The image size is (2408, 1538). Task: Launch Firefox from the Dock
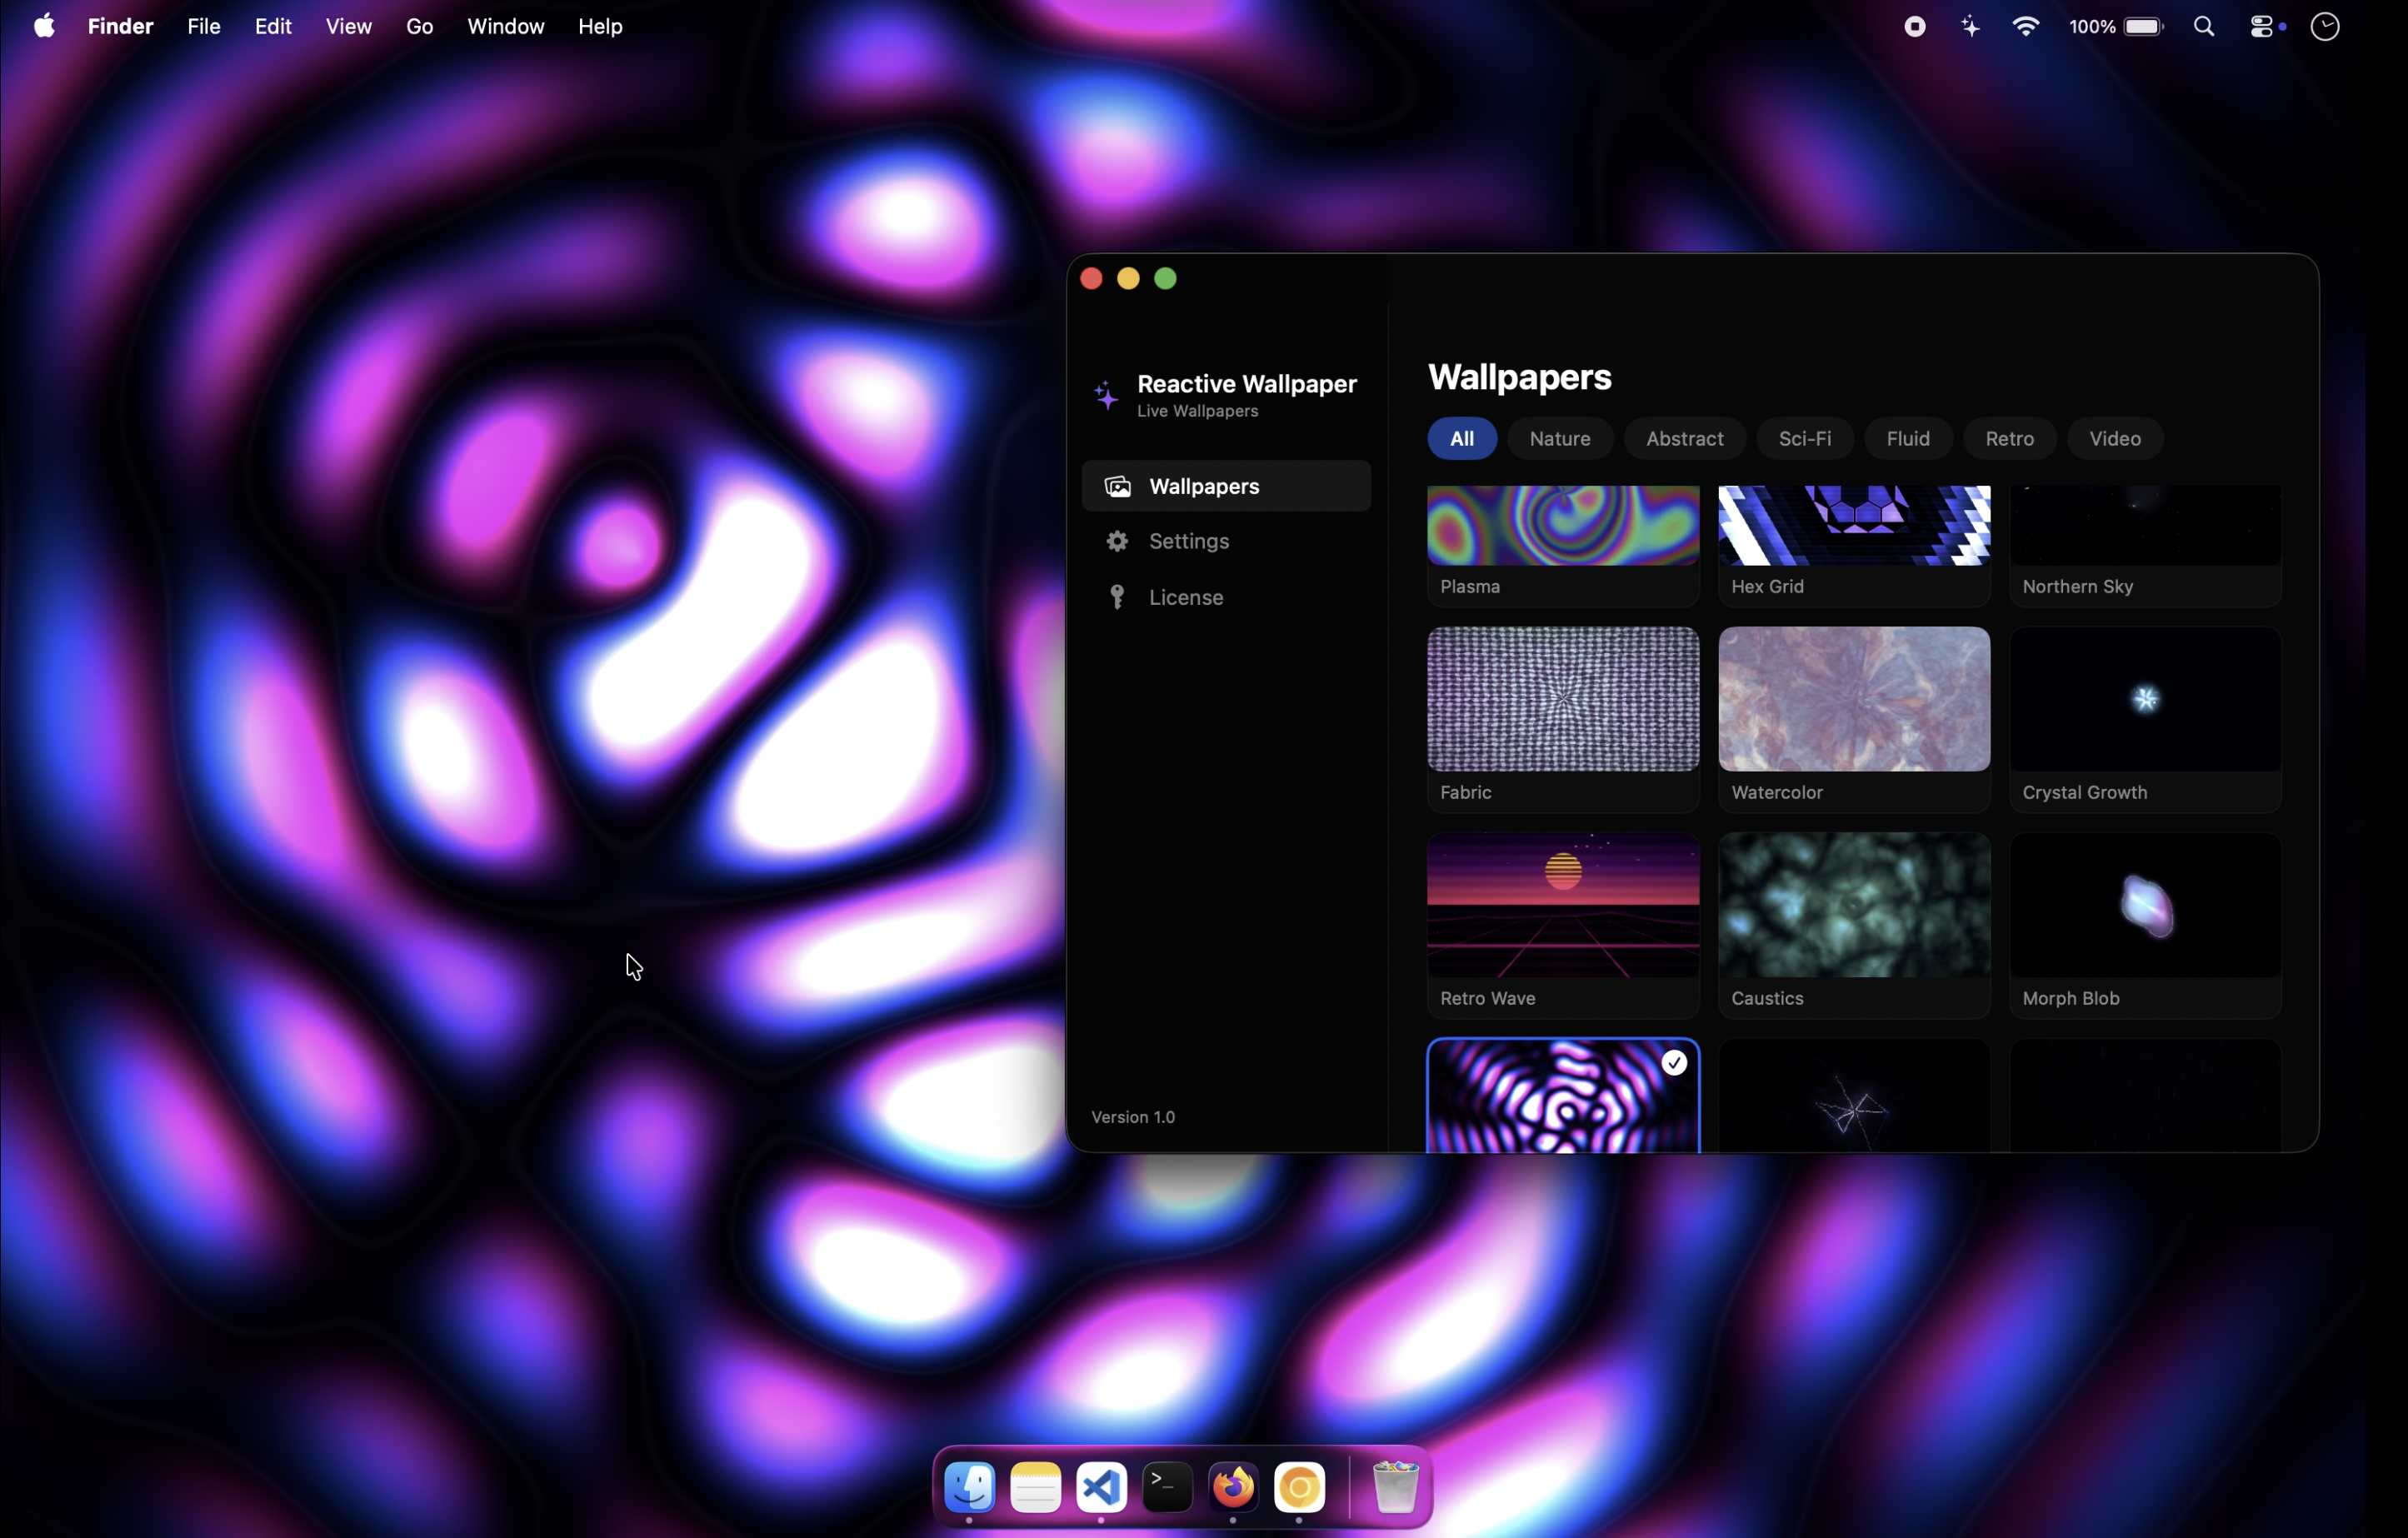pos(1232,1487)
